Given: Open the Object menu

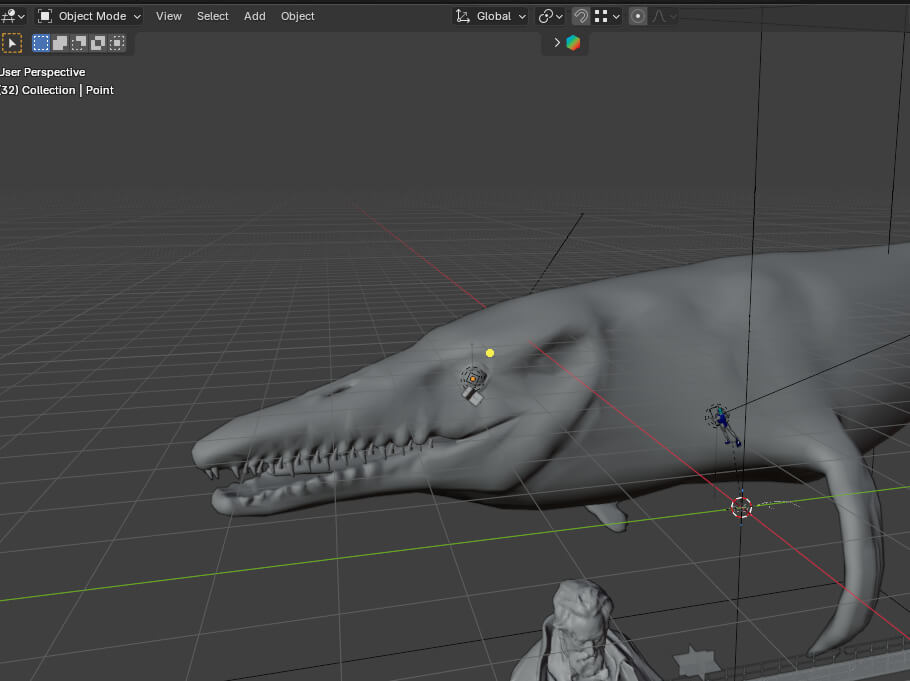Looking at the screenshot, I should pos(298,16).
